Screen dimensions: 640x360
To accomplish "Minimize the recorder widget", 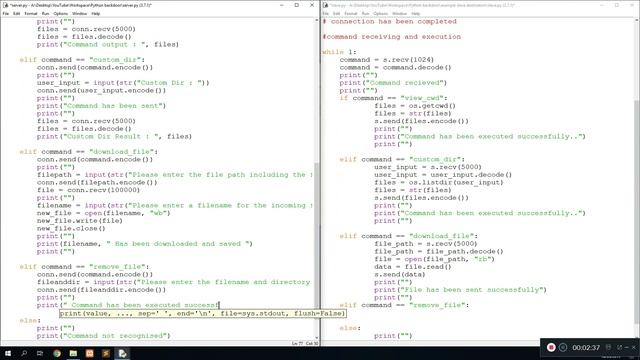I will [x=627, y=347].
